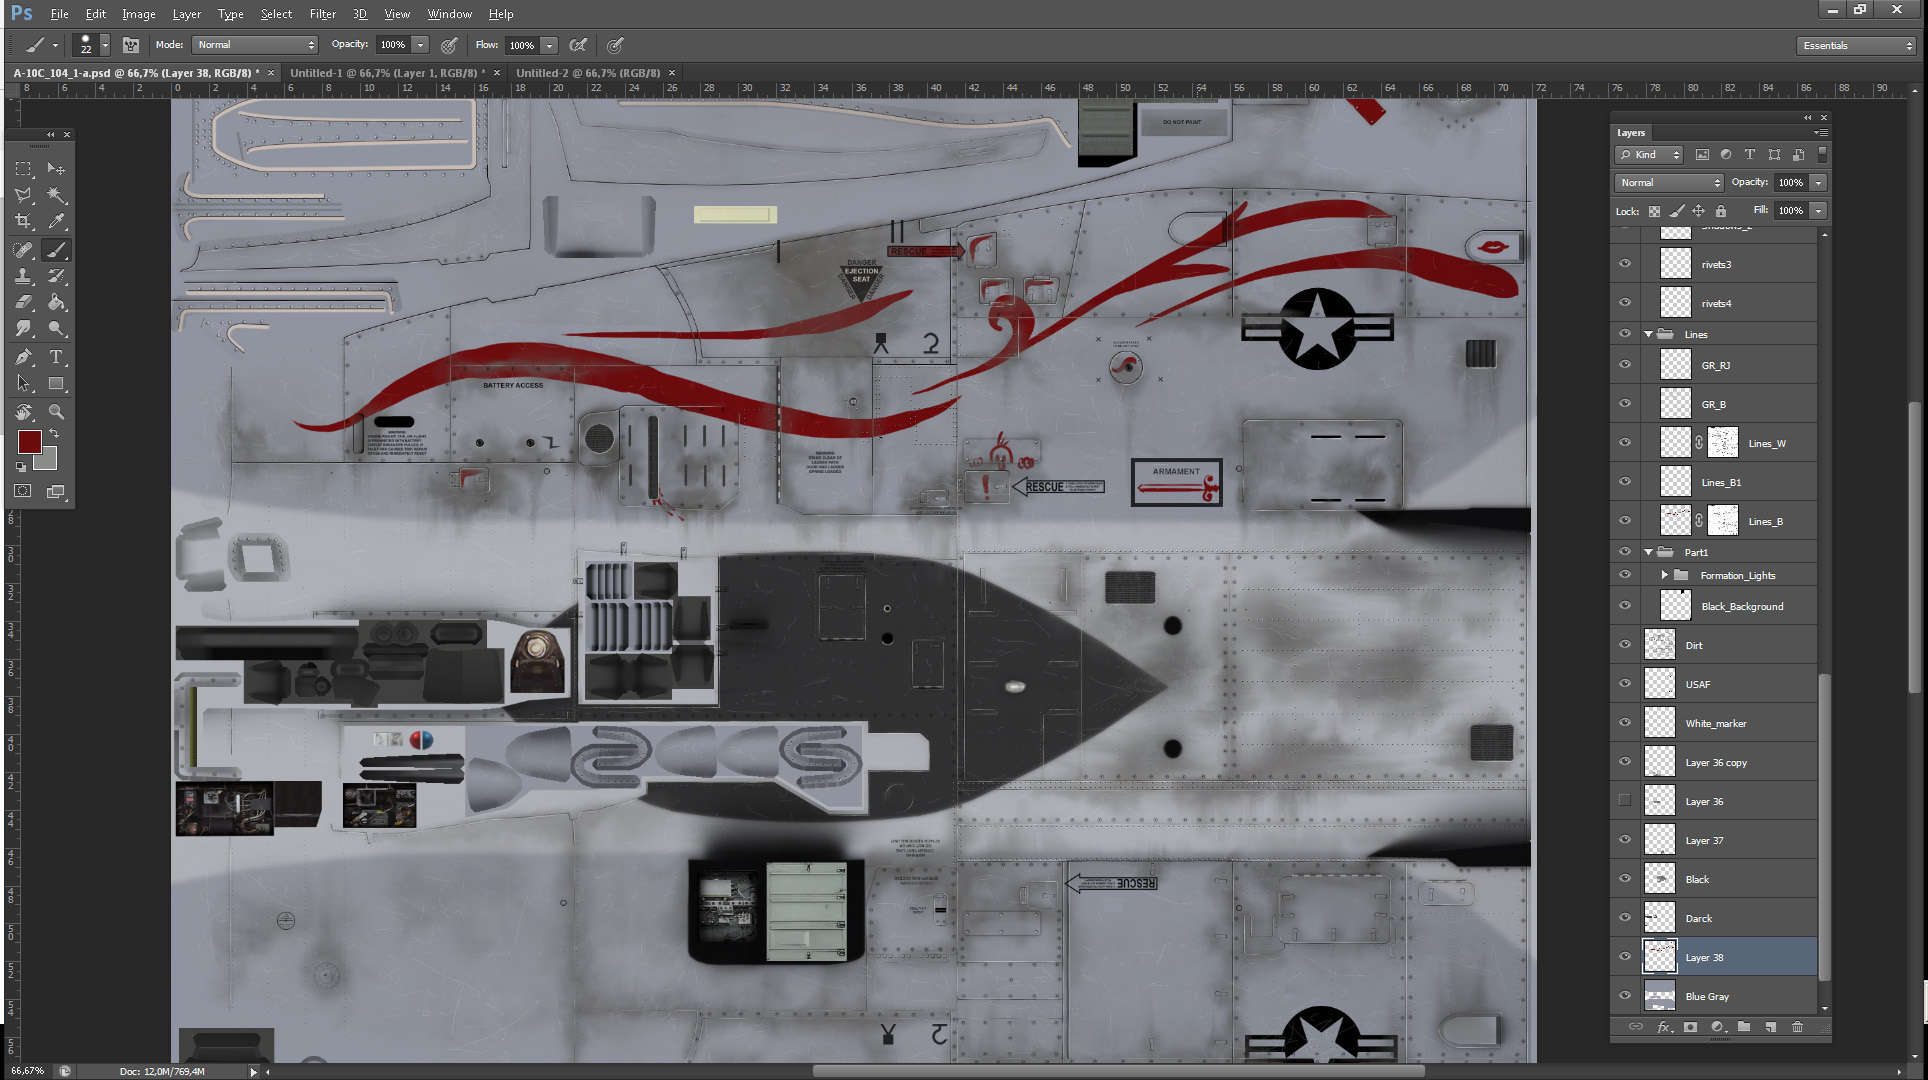The height and width of the screenshot is (1080, 1928).
Task: Open the Essentials workspace switcher
Action: (1856, 46)
